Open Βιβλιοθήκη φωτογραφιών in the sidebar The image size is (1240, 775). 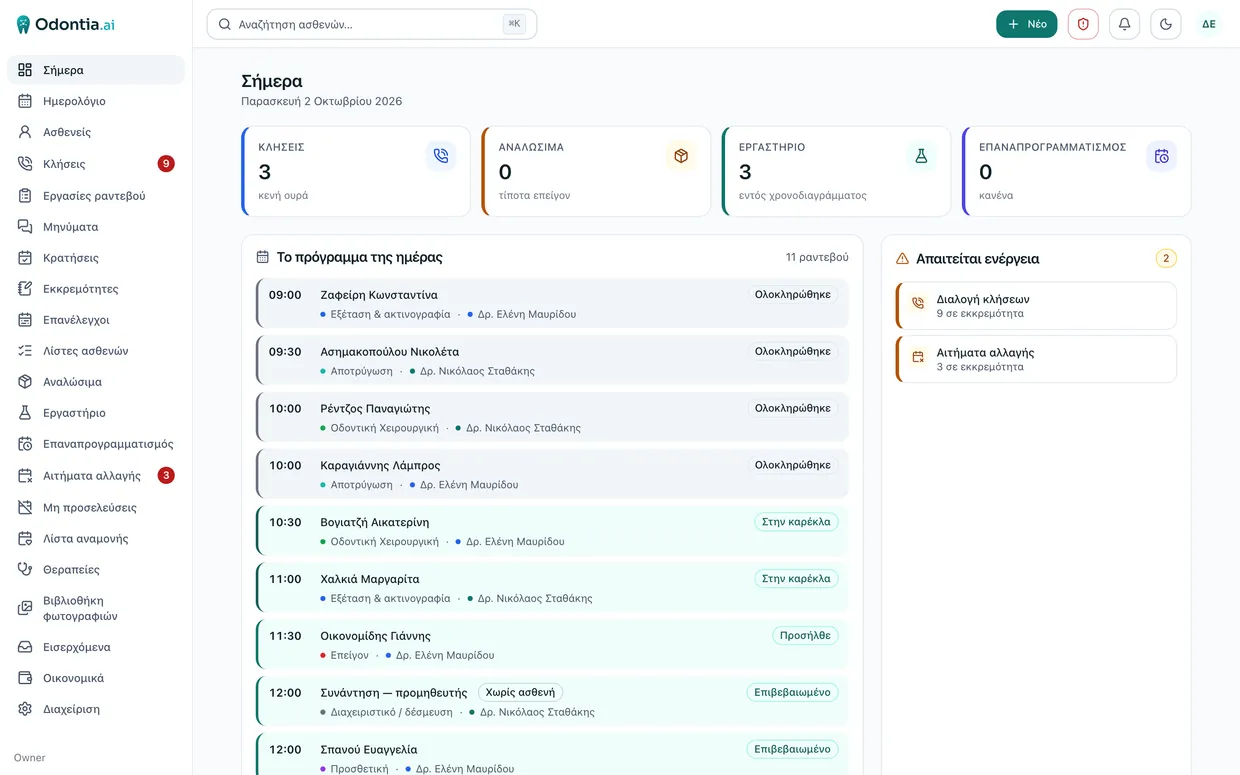click(96, 608)
